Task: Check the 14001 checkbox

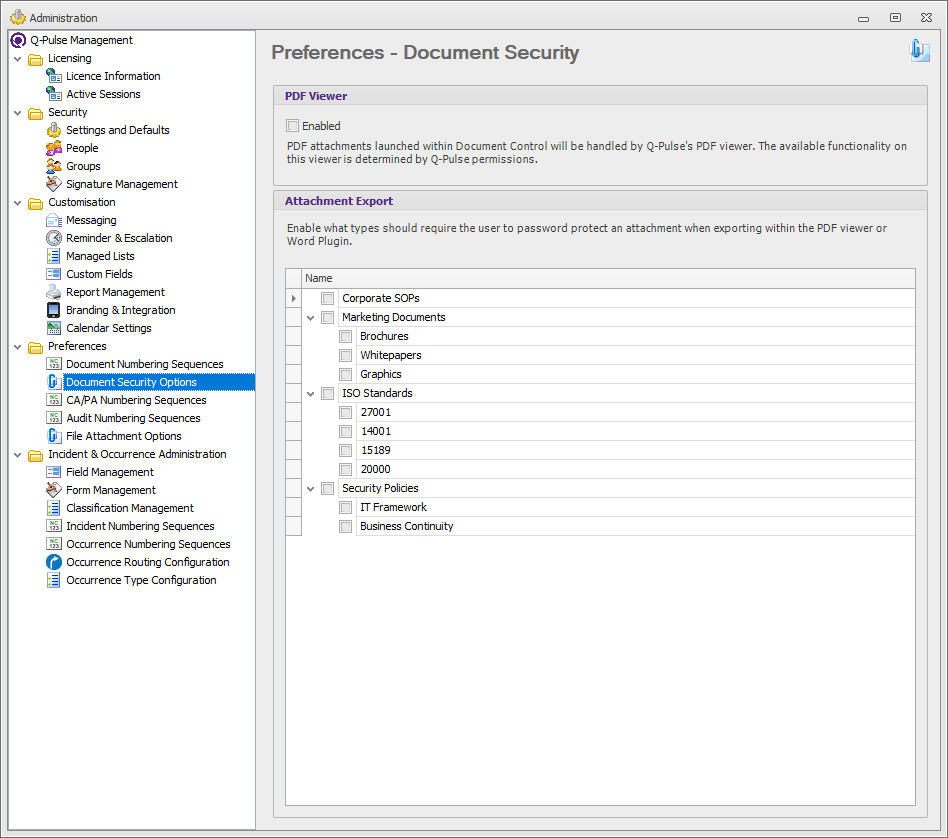Action: click(346, 432)
